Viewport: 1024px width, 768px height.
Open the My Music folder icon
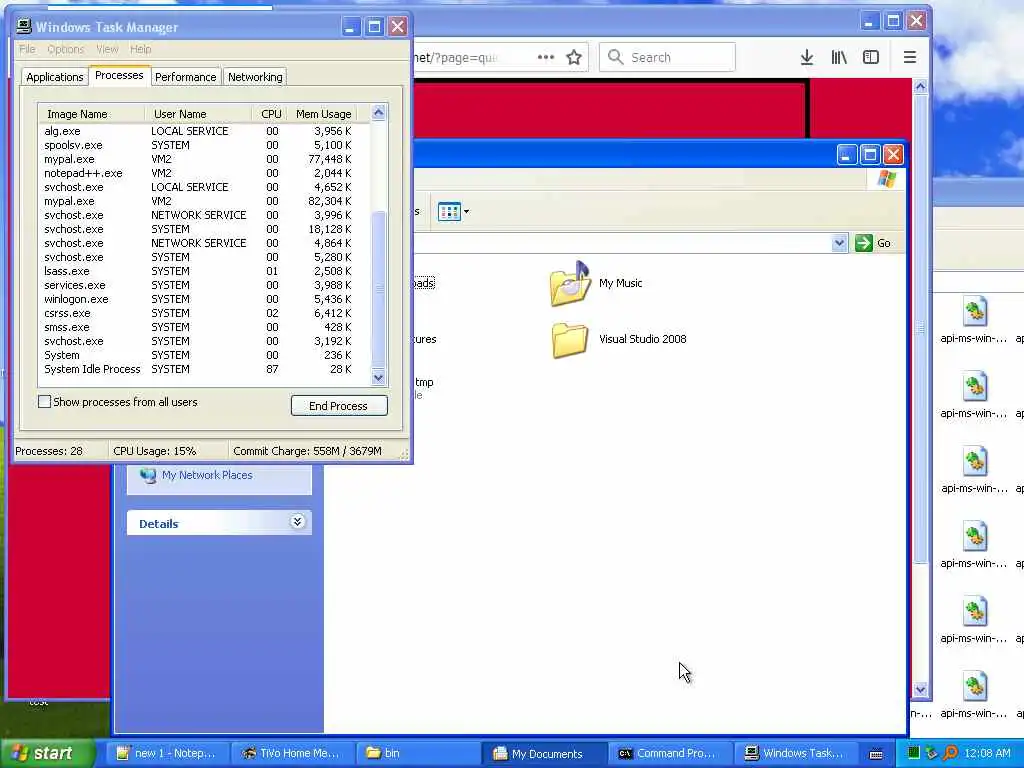tap(569, 283)
